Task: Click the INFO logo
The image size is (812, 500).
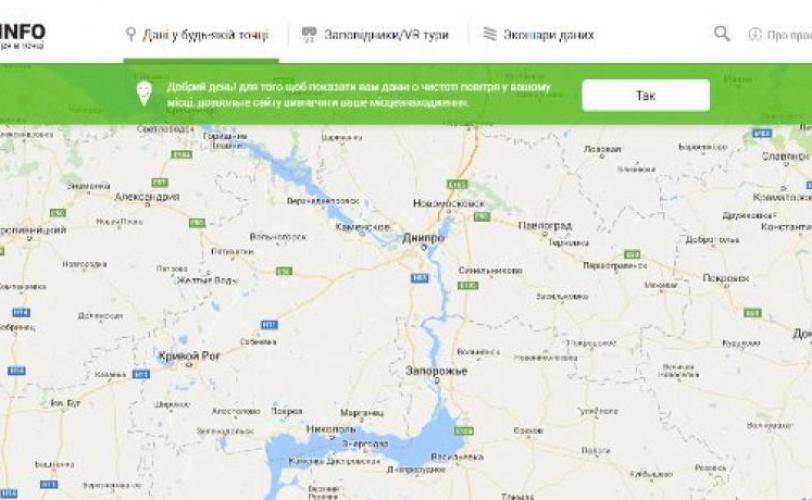Action: (x=22, y=32)
